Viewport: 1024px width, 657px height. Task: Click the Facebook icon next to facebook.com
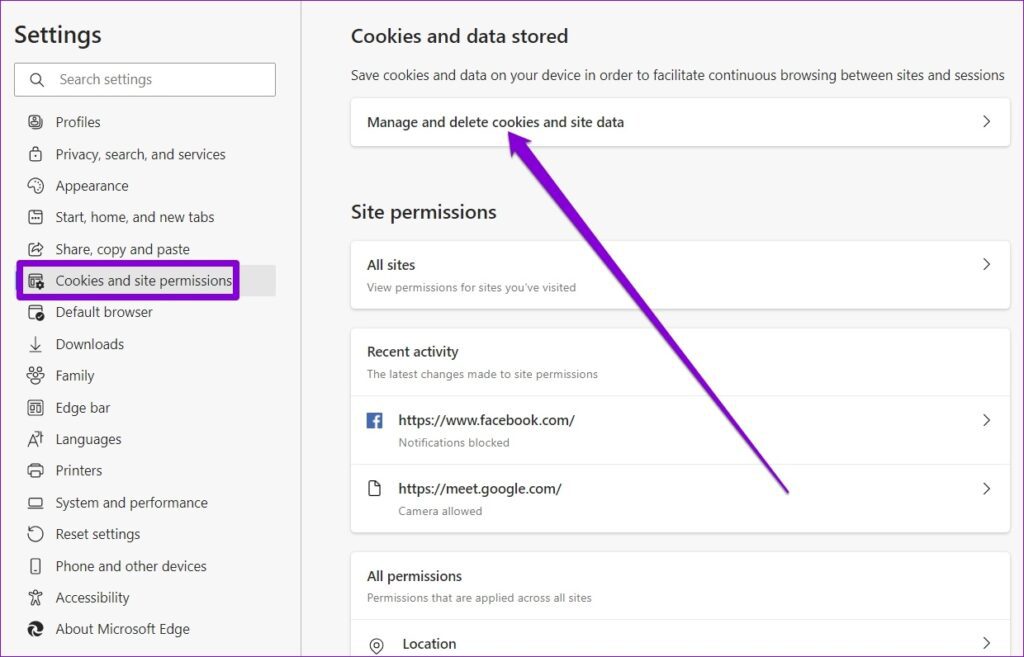(x=376, y=420)
